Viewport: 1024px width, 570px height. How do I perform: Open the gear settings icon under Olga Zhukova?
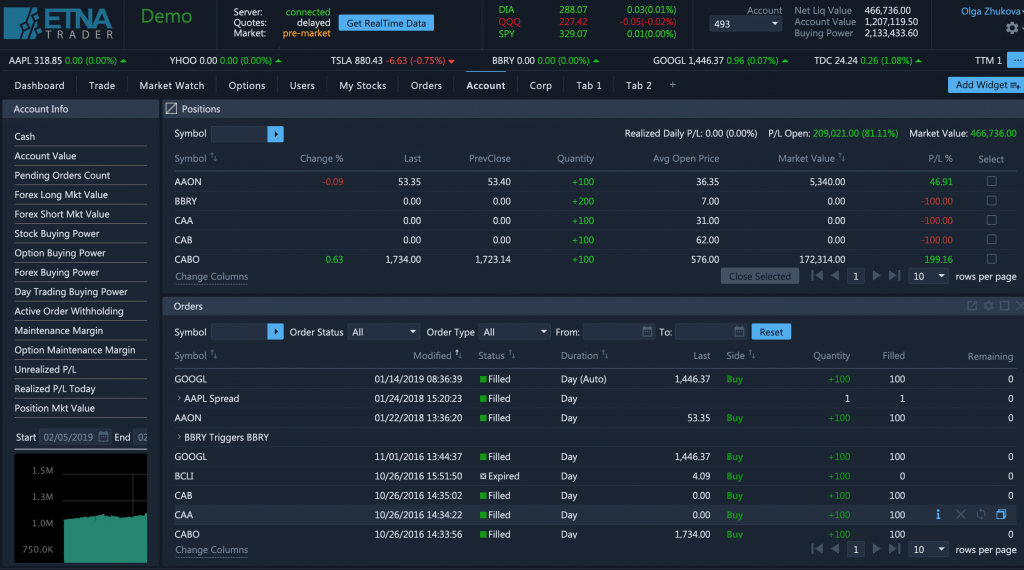tap(1012, 27)
